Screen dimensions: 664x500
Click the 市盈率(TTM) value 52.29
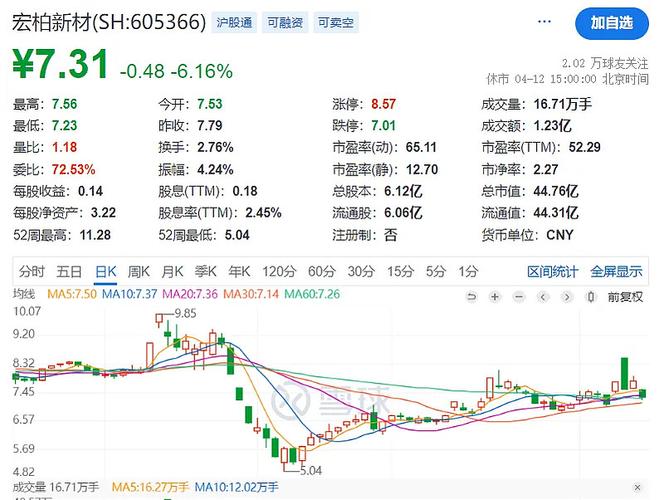click(585, 147)
